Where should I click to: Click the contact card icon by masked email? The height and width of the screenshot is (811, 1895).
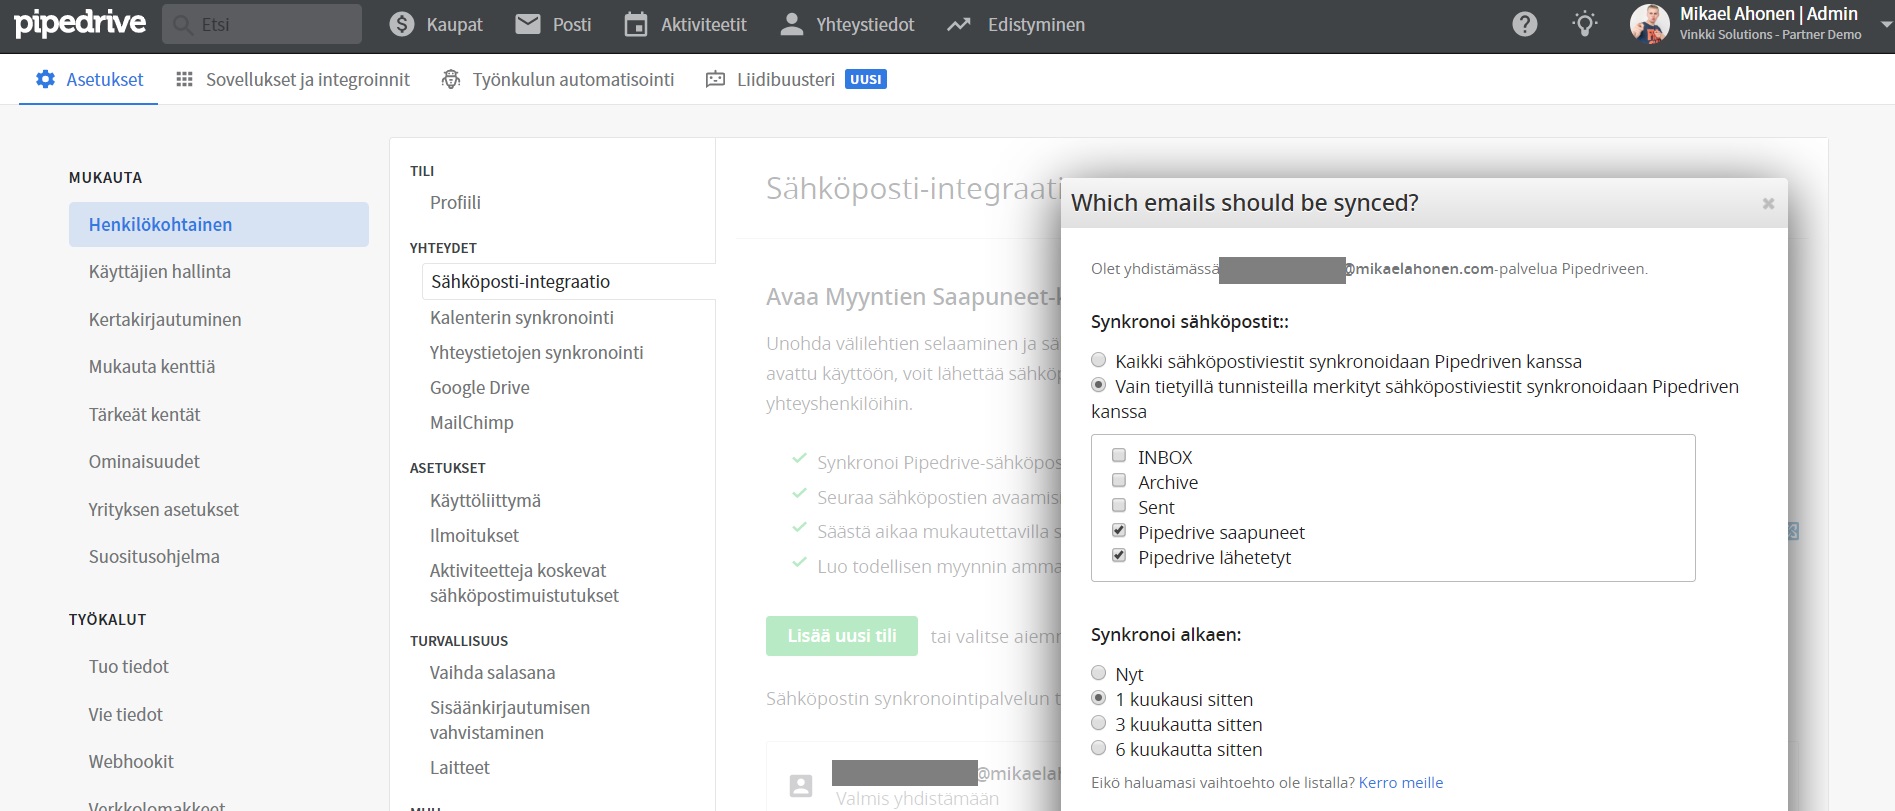point(801,786)
